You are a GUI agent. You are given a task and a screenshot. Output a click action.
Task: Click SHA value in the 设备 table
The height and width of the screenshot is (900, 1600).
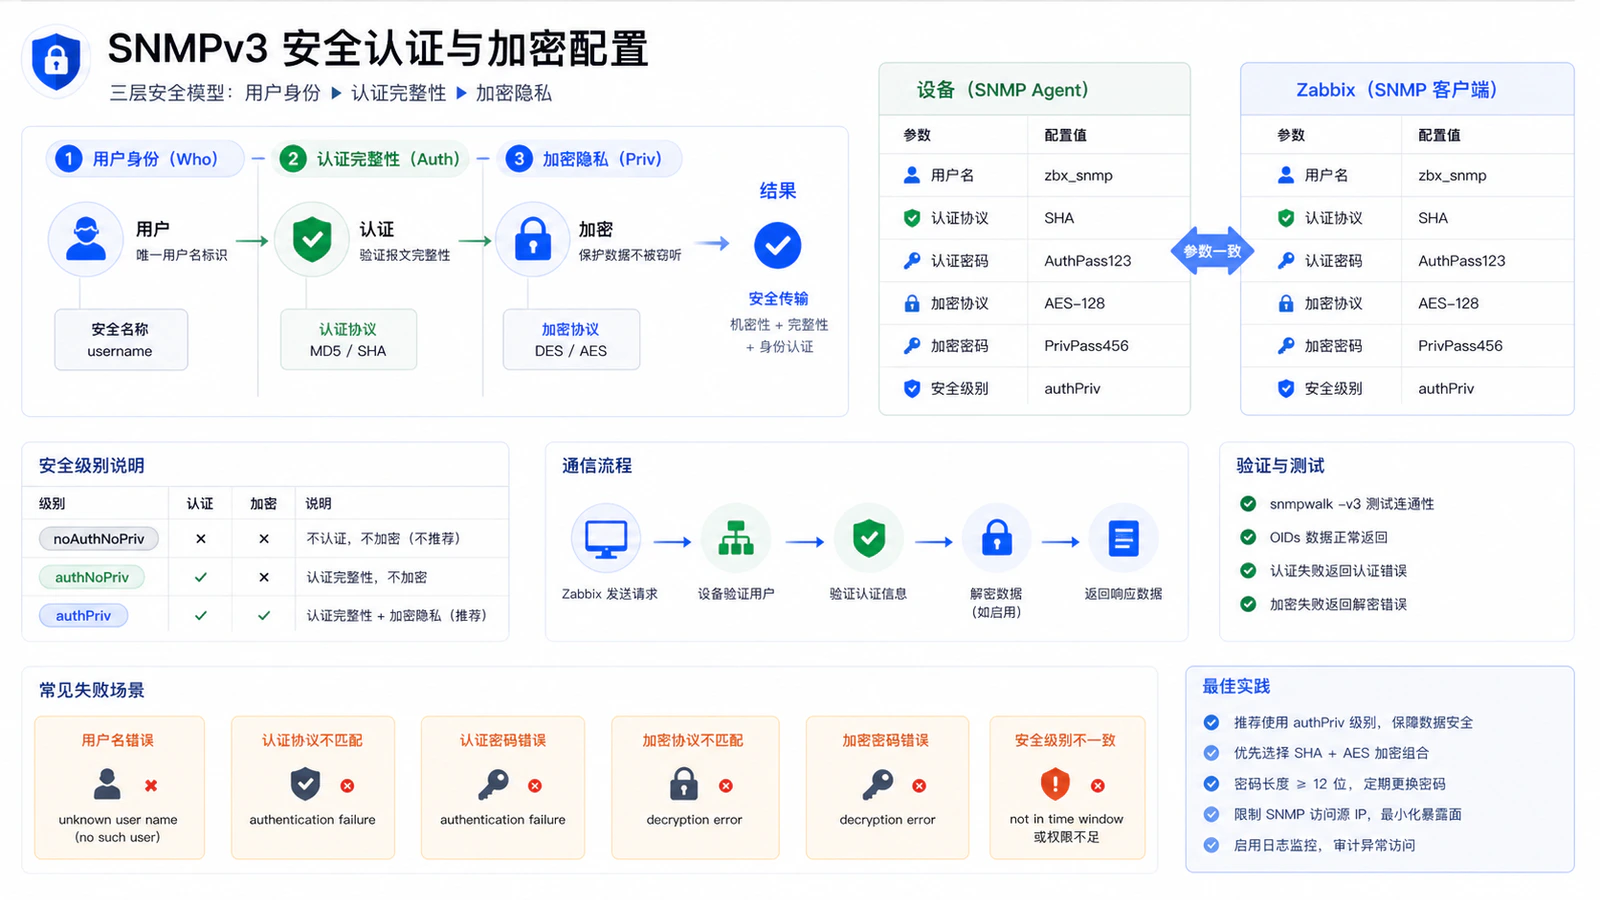tap(1059, 218)
